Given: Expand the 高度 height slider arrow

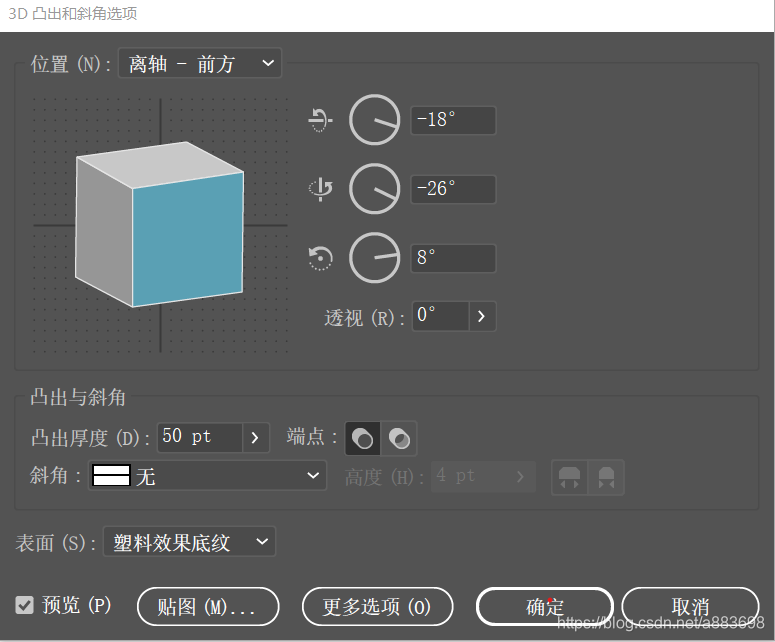Looking at the screenshot, I should 520,476.
